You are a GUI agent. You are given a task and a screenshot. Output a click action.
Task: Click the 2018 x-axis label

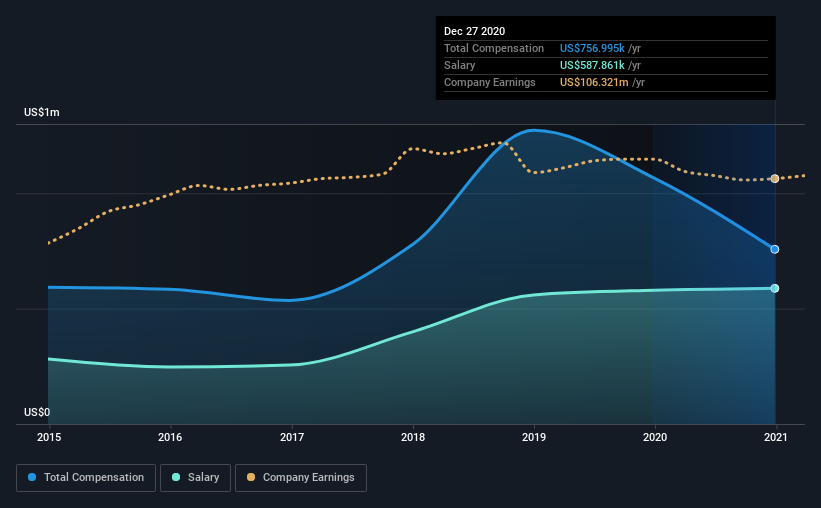click(413, 437)
